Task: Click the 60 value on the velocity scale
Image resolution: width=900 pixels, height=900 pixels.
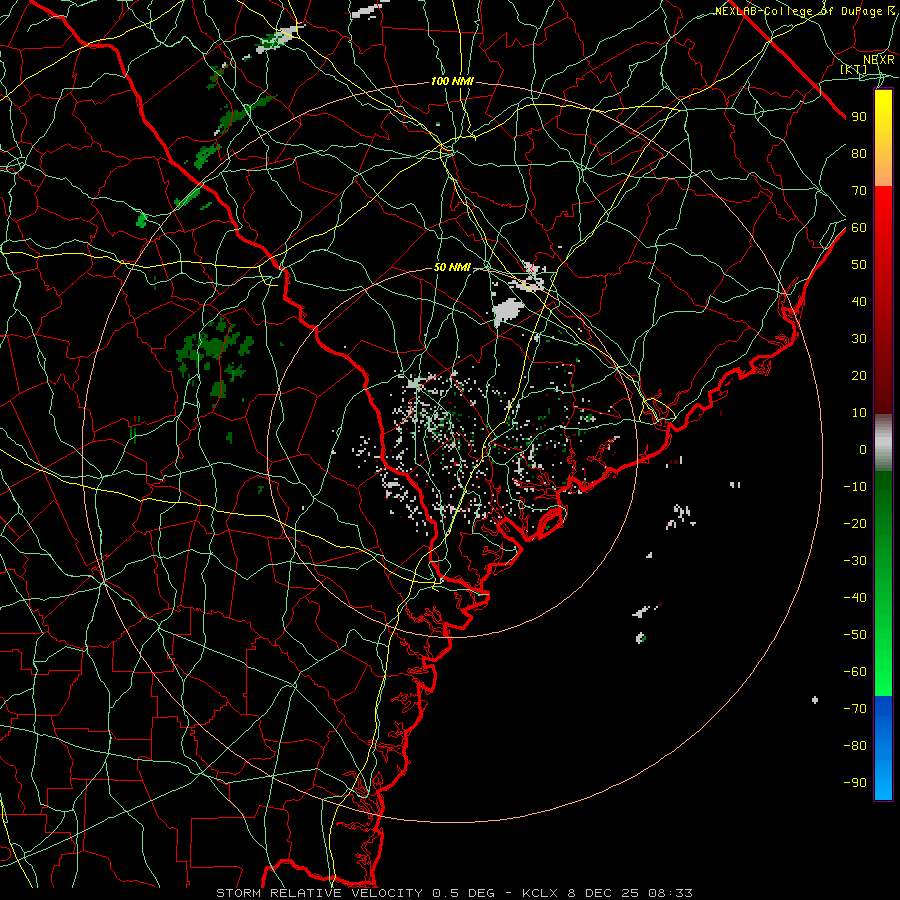Action: (x=859, y=228)
